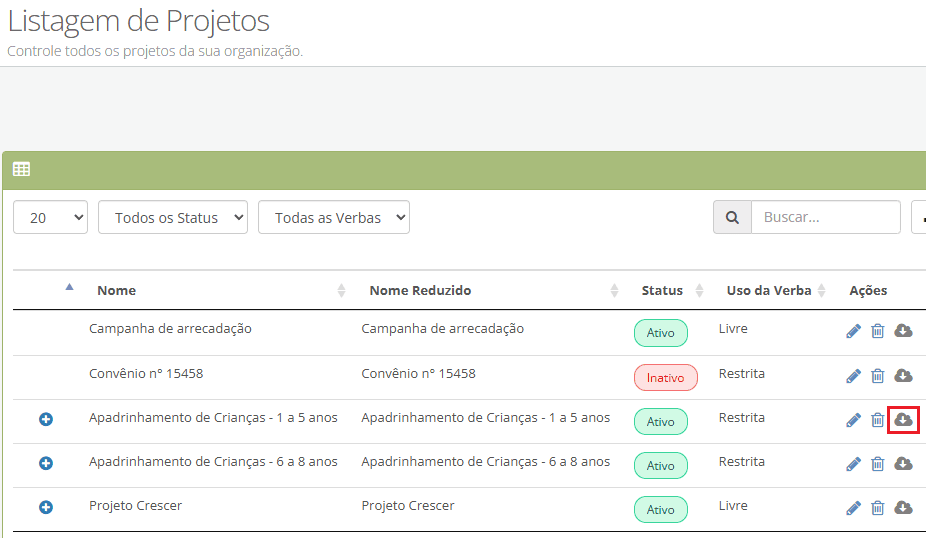
Task: Download Apadrinhamento de Crianças 1 a 5 anos
Action: [903, 420]
